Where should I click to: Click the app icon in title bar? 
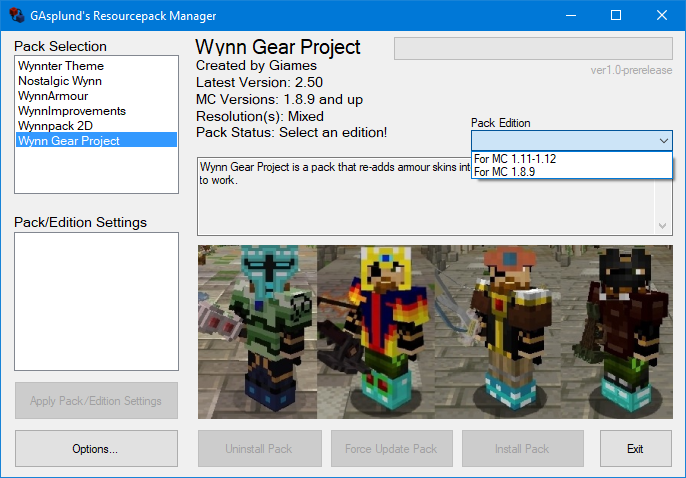click(x=18, y=16)
